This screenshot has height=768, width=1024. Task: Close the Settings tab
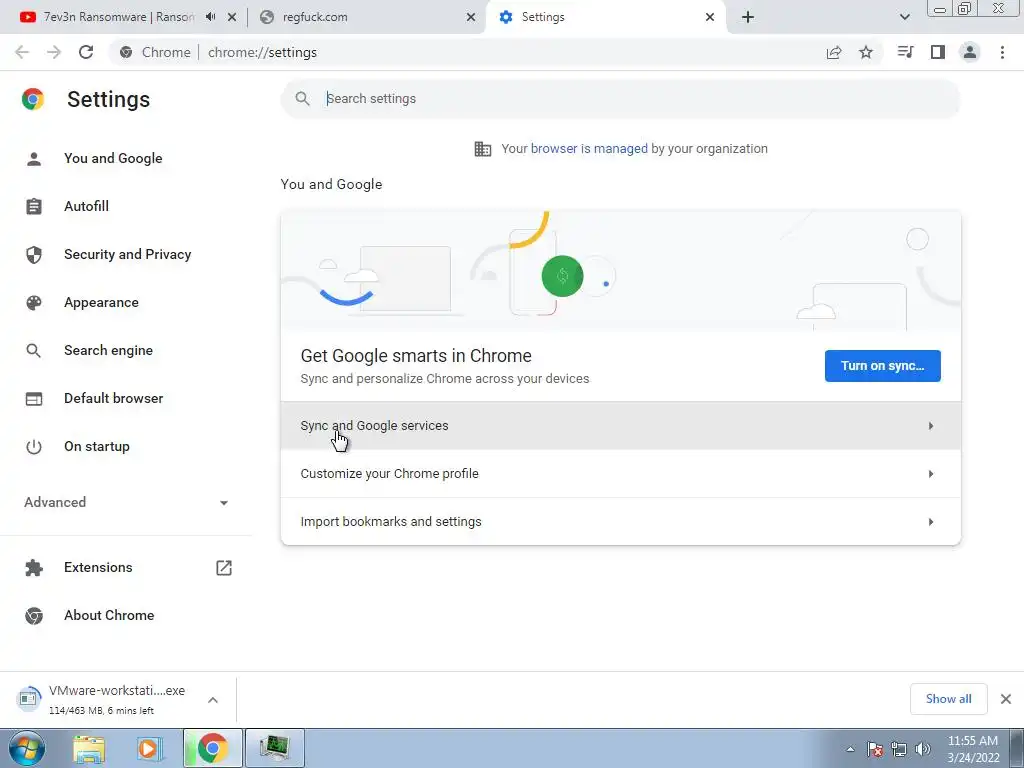click(x=710, y=17)
